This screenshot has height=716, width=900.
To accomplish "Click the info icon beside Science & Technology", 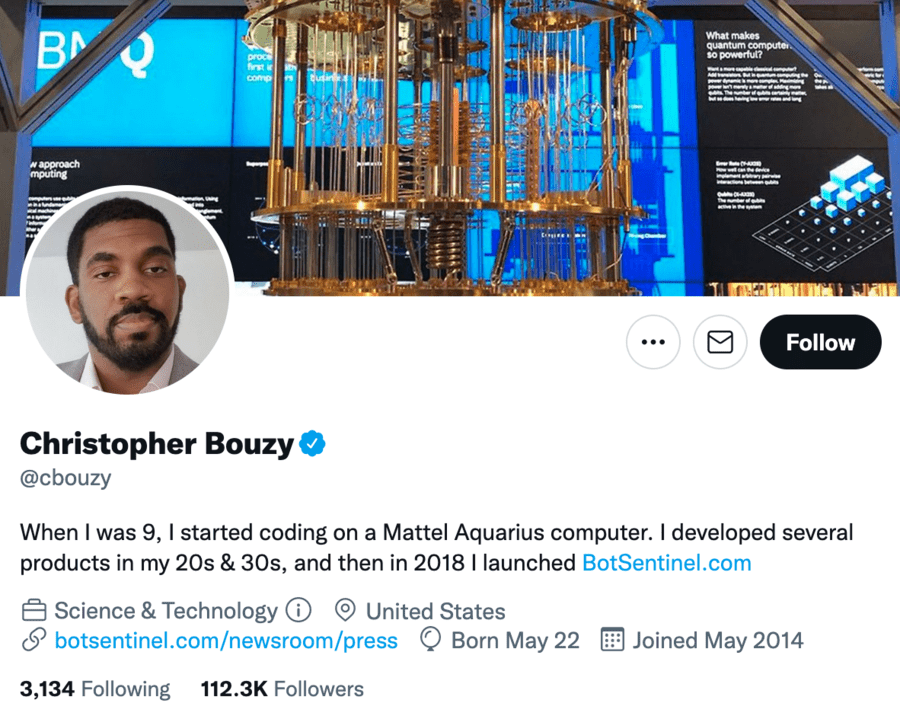I will (x=298, y=611).
